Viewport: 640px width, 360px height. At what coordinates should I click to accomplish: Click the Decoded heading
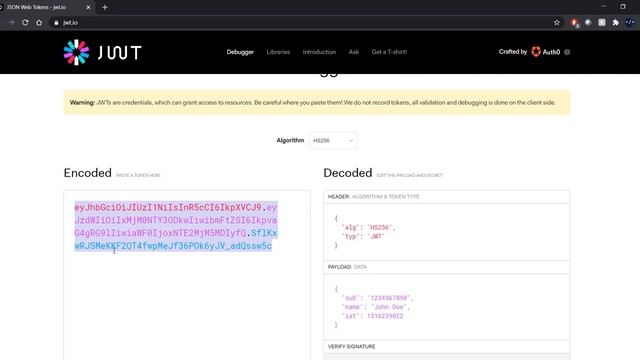tap(348, 173)
